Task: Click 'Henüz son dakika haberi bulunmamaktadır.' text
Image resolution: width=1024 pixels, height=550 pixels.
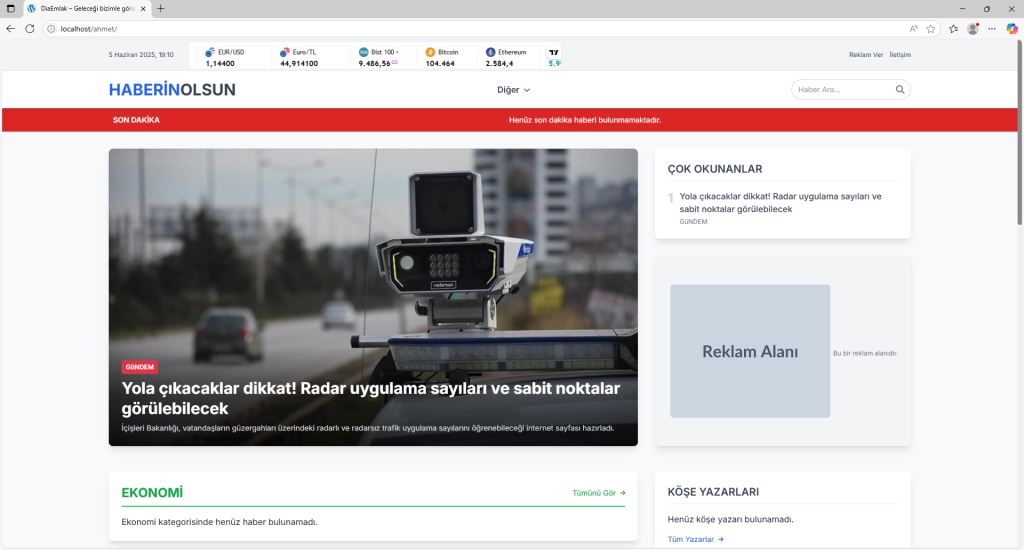Action: 584,120
